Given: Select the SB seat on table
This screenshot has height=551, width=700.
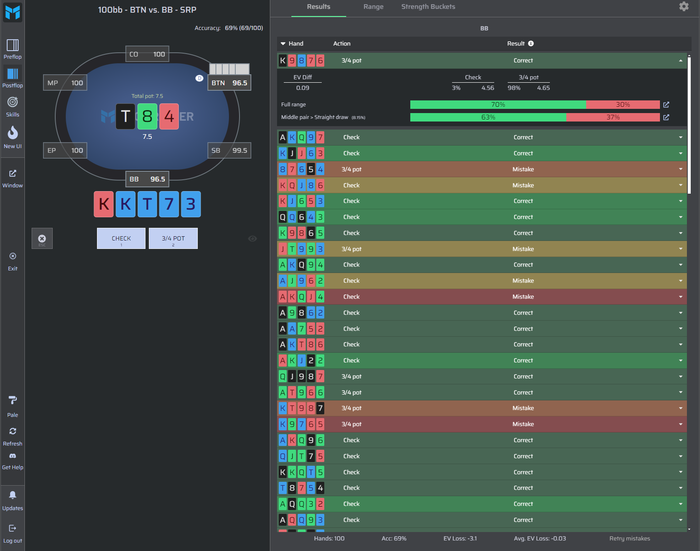Looking at the screenshot, I should pyautogui.click(x=229, y=150).
